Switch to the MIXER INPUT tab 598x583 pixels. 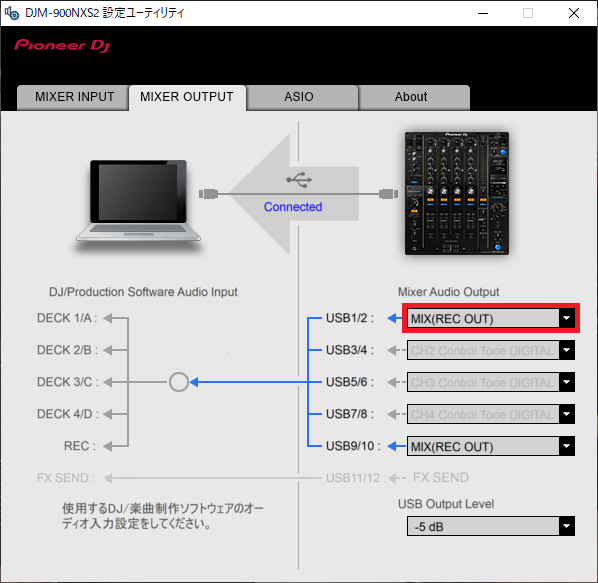coord(72,97)
